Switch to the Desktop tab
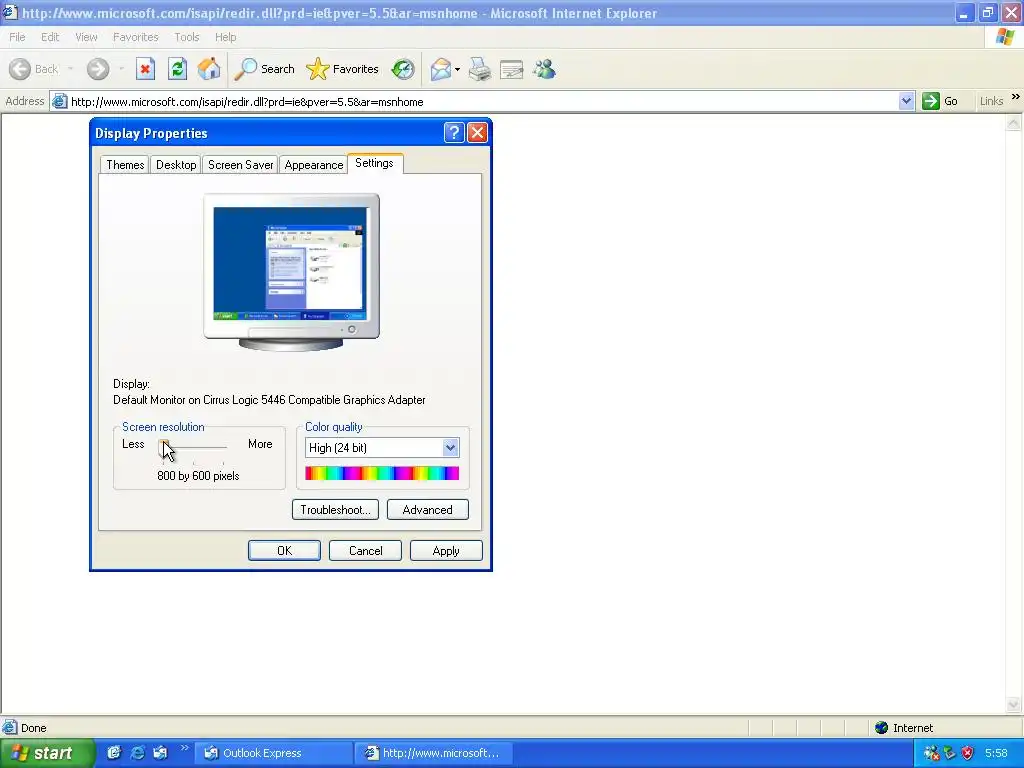This screenshot has height=768, width=1024. coord(176,165)
